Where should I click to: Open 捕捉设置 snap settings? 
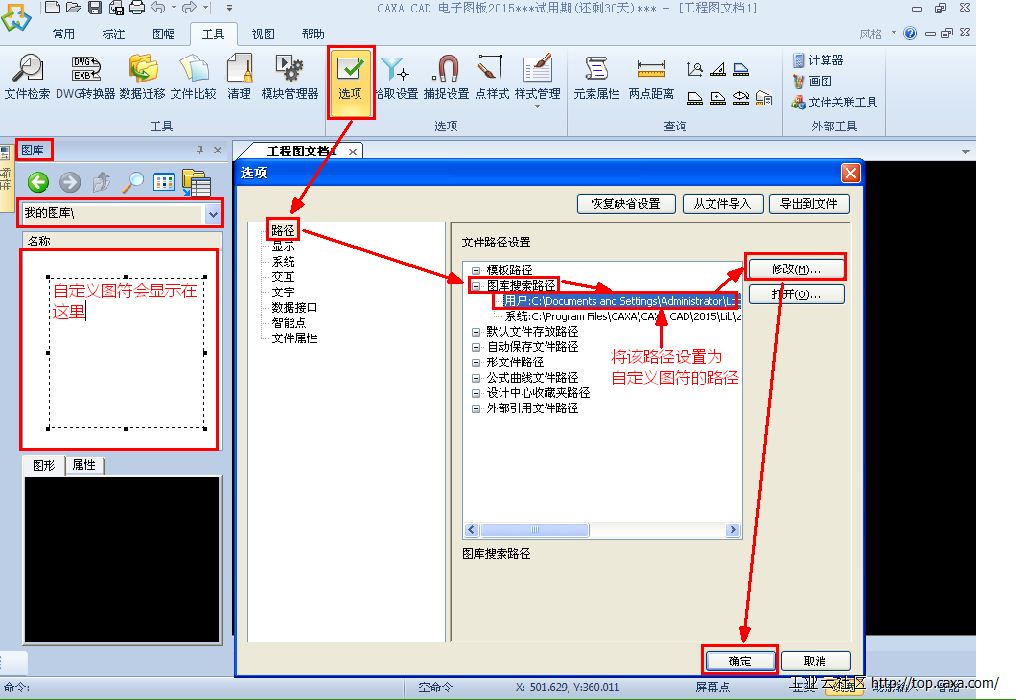click(446, 78)
